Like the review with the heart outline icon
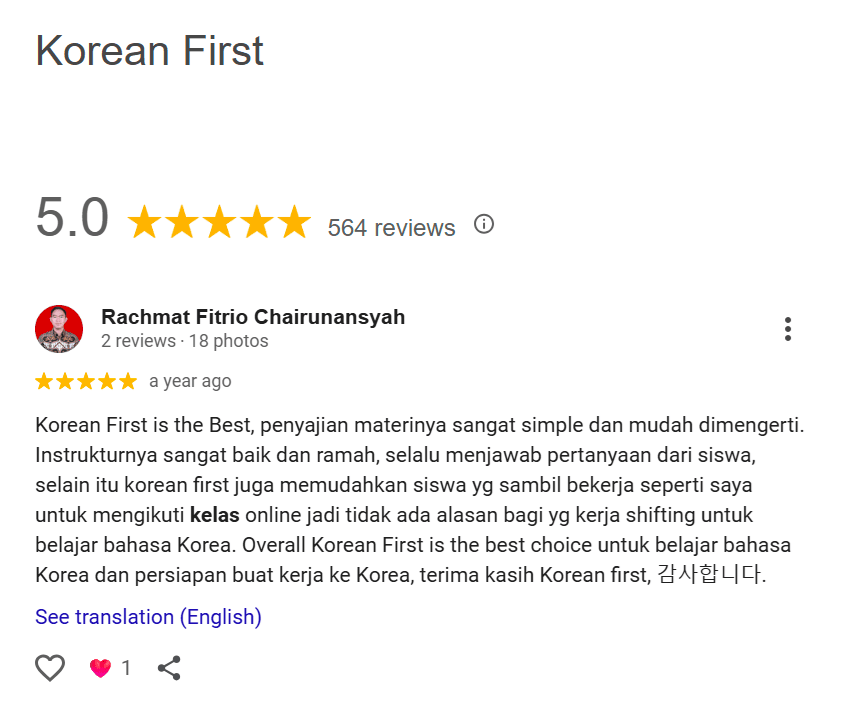This screenshot has width=856, height=721. 50,668
